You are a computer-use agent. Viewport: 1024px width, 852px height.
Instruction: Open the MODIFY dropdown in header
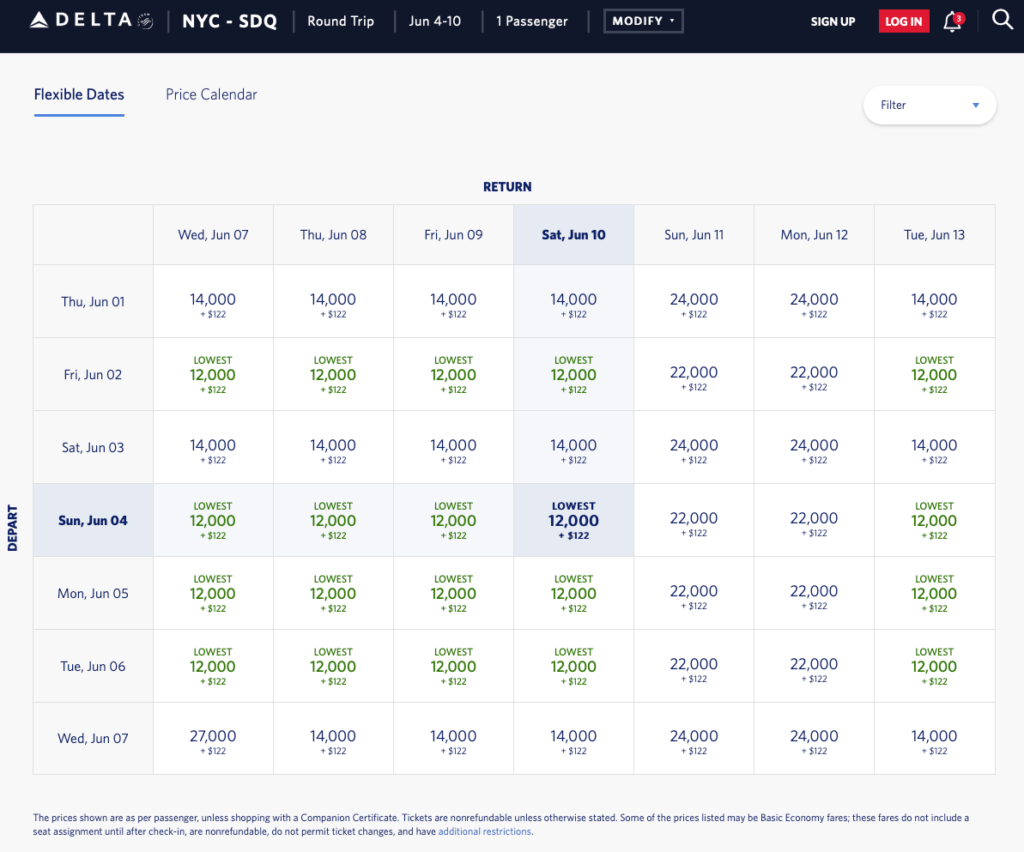(x=643, y=21)
